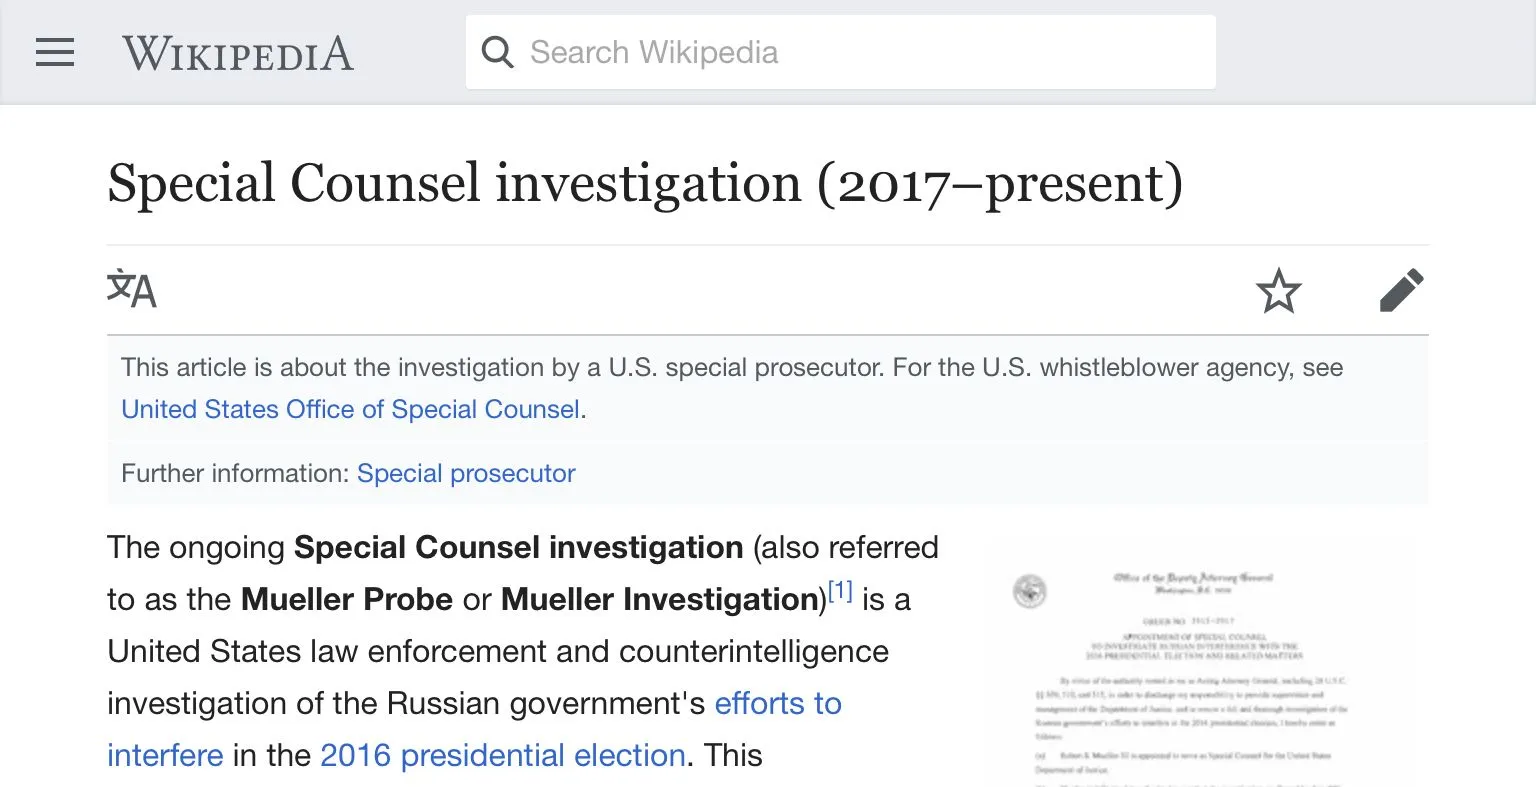Click the magnifying glass search icon
The width and height of the screenshot is (1536, 787).
click(x=497, y=52)
